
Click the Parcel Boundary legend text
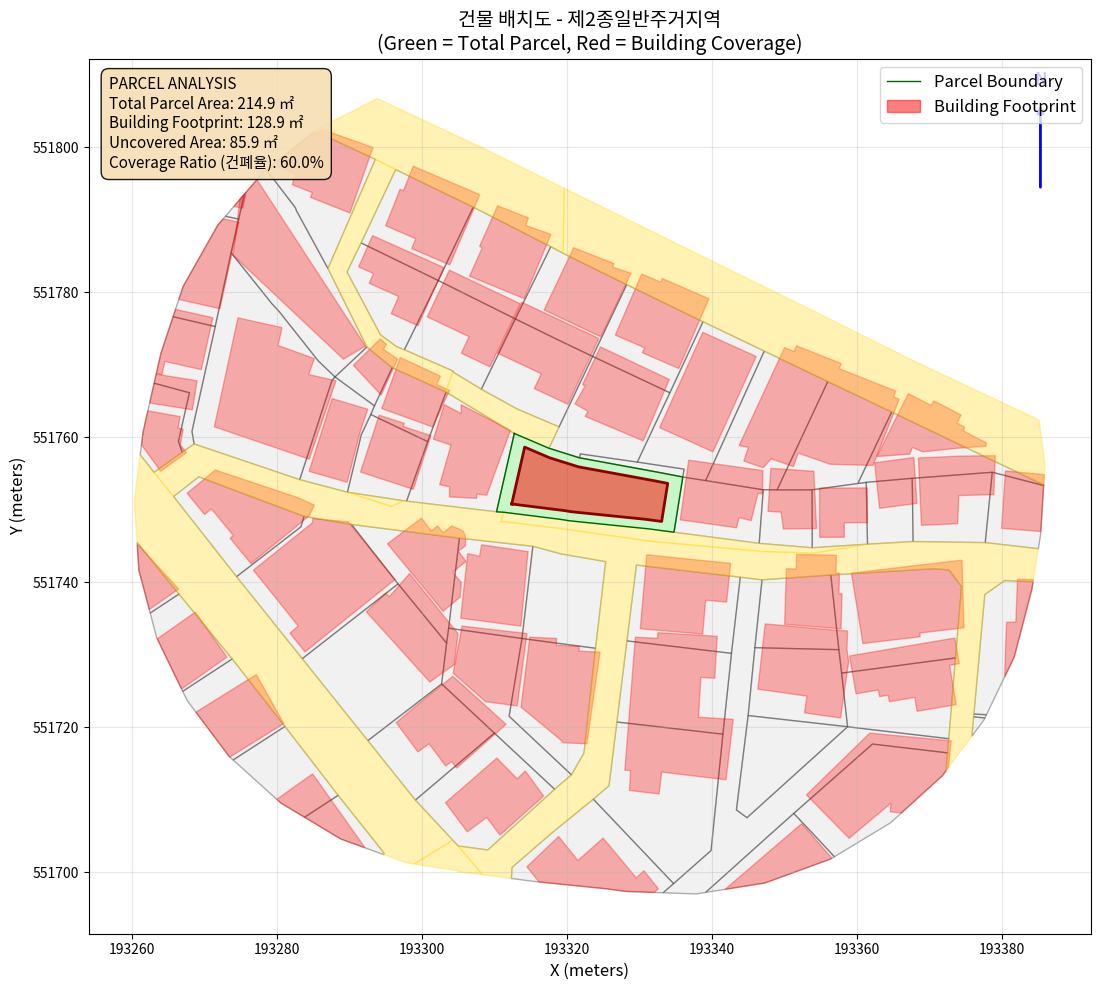(x=998, y=82)
